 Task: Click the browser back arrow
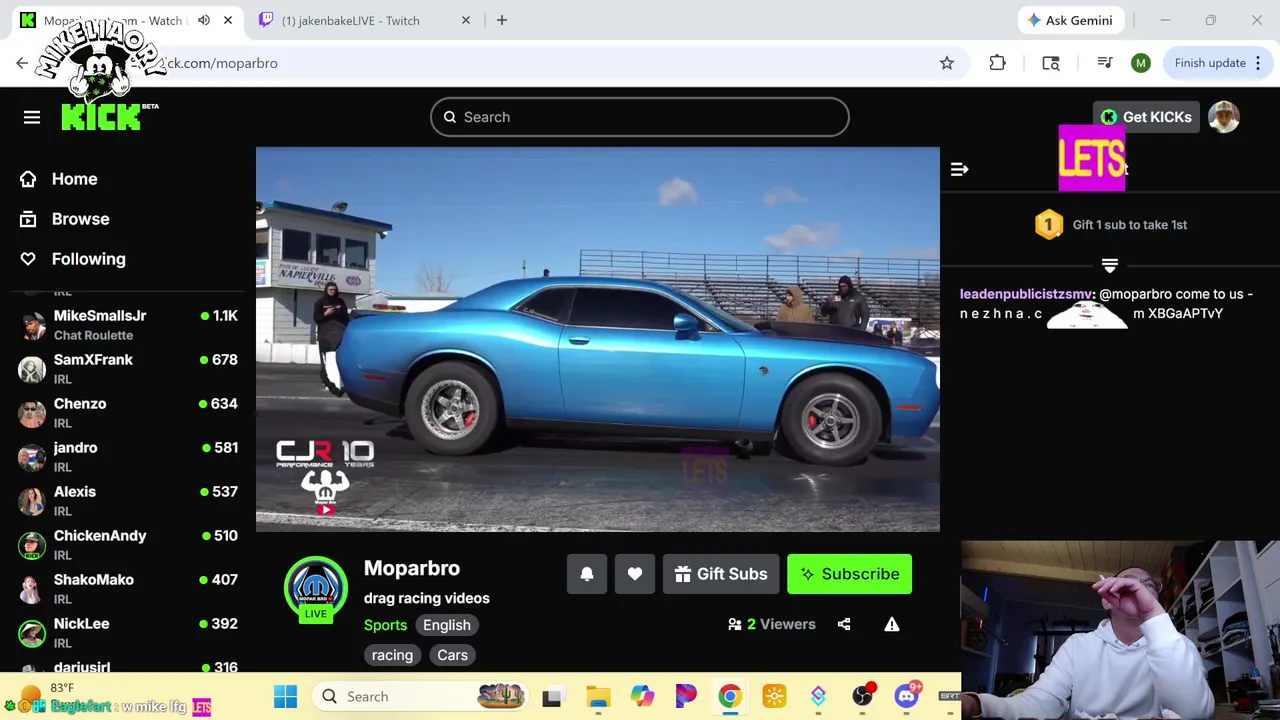22,63
